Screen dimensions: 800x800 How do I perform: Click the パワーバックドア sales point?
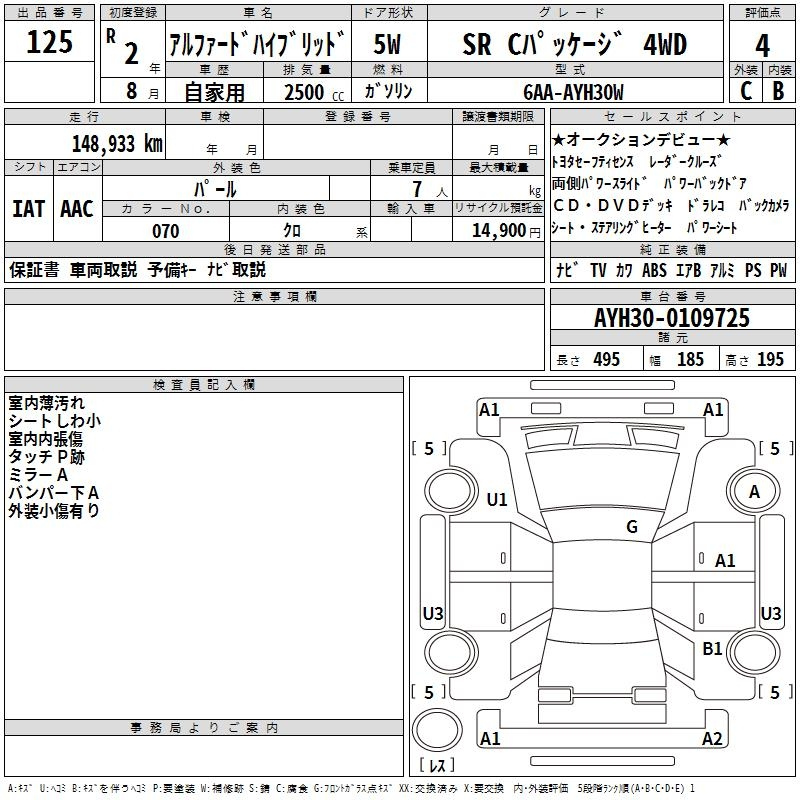(x=706, y=184)
